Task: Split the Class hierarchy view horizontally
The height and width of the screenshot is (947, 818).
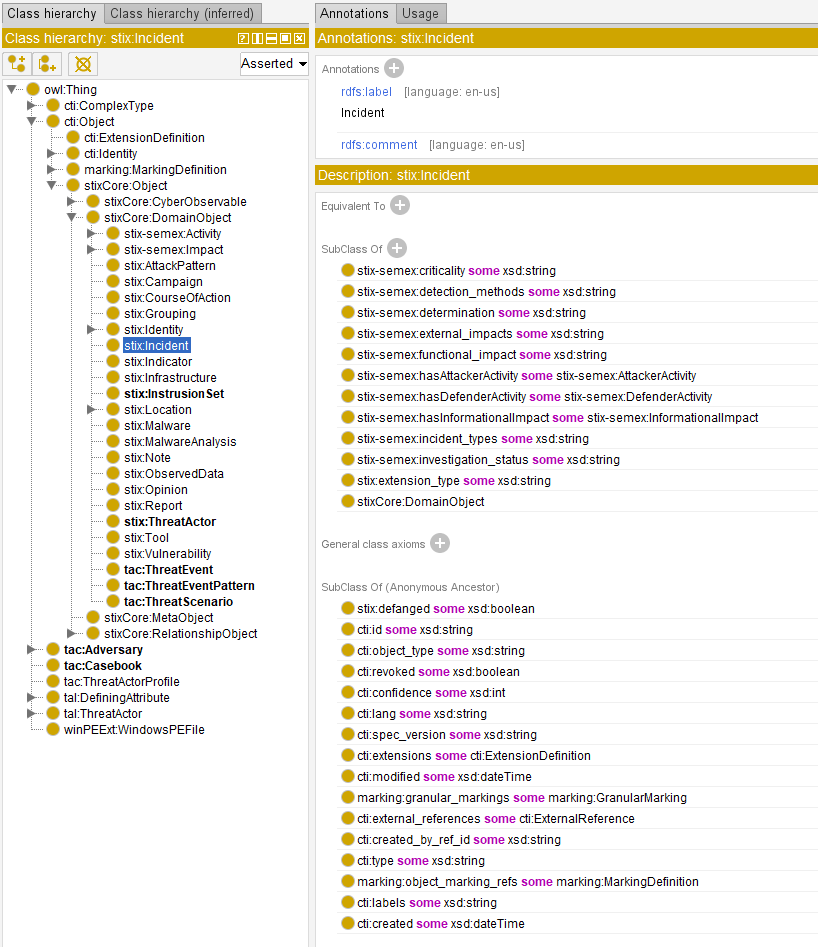Action: [x=271, y=38]
